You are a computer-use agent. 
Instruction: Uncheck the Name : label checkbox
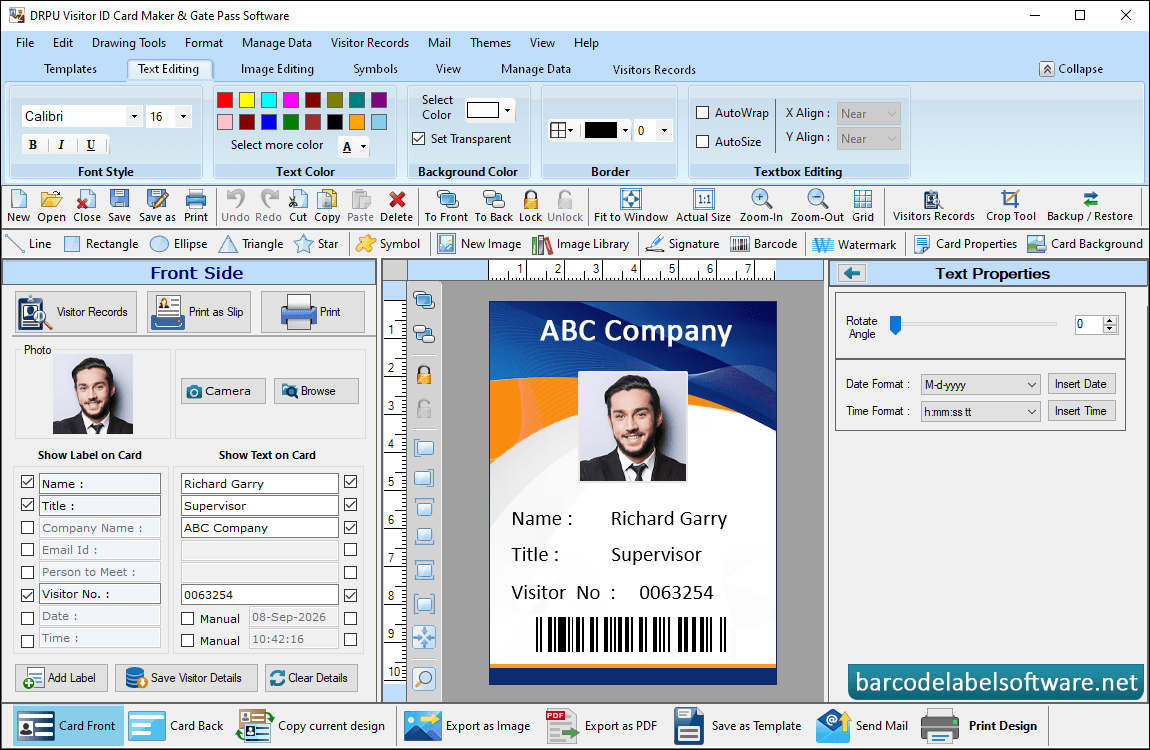coord(28,482)
